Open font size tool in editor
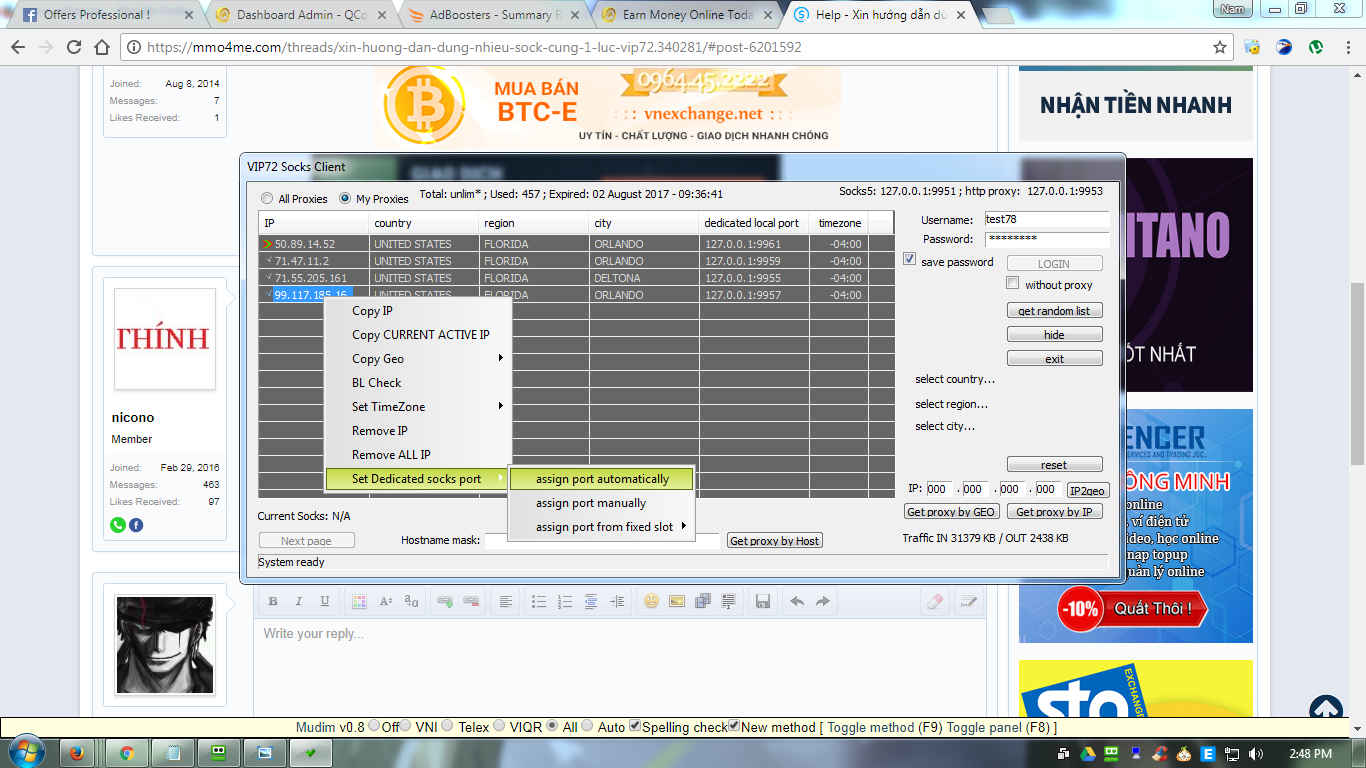This screenshot has width=1366, height=768. [385, 601]
